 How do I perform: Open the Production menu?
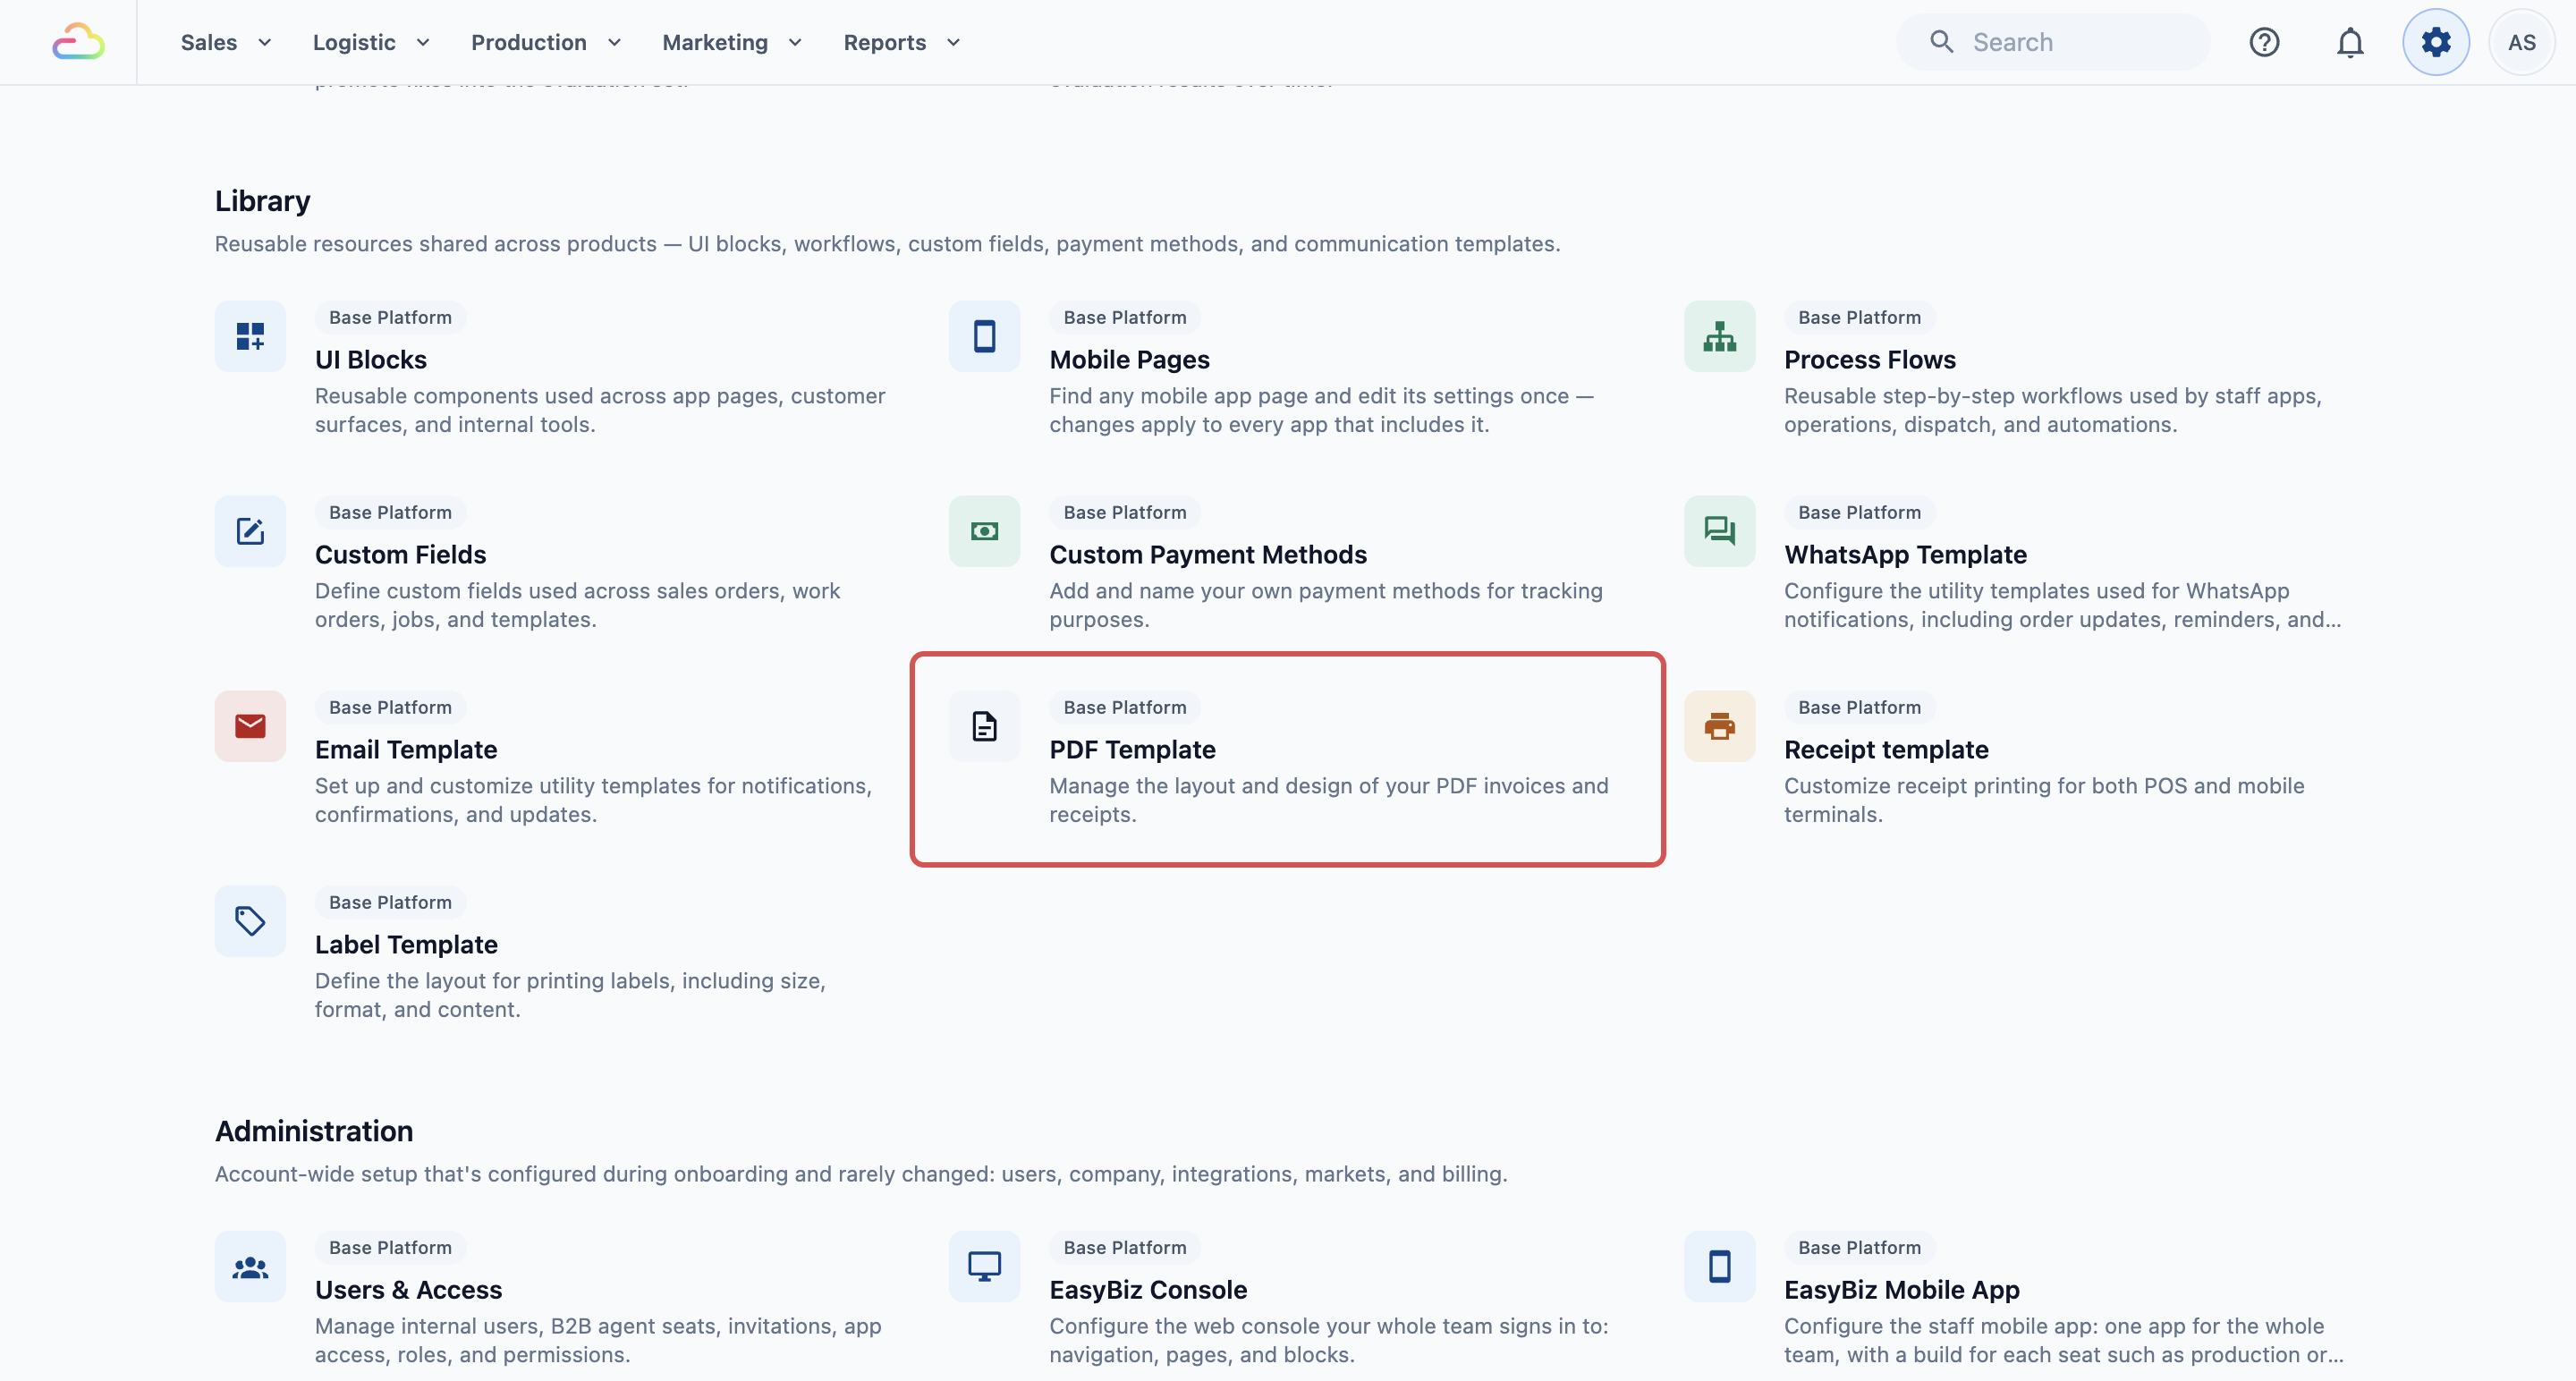coord(528,43)
